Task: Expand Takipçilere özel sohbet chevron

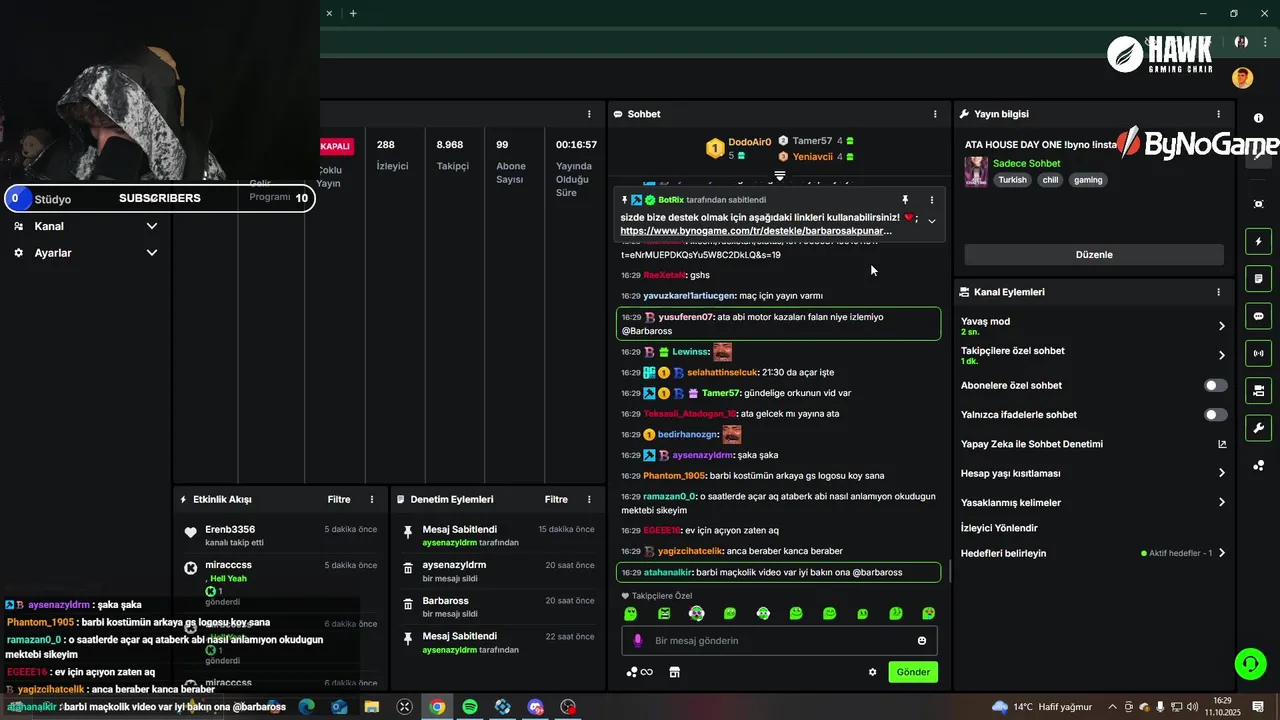Action: tap(1222, 355)
